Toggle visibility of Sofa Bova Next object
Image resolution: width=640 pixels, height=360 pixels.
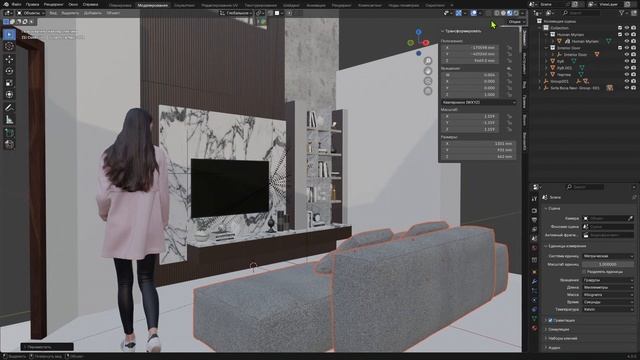click(627, 88)
